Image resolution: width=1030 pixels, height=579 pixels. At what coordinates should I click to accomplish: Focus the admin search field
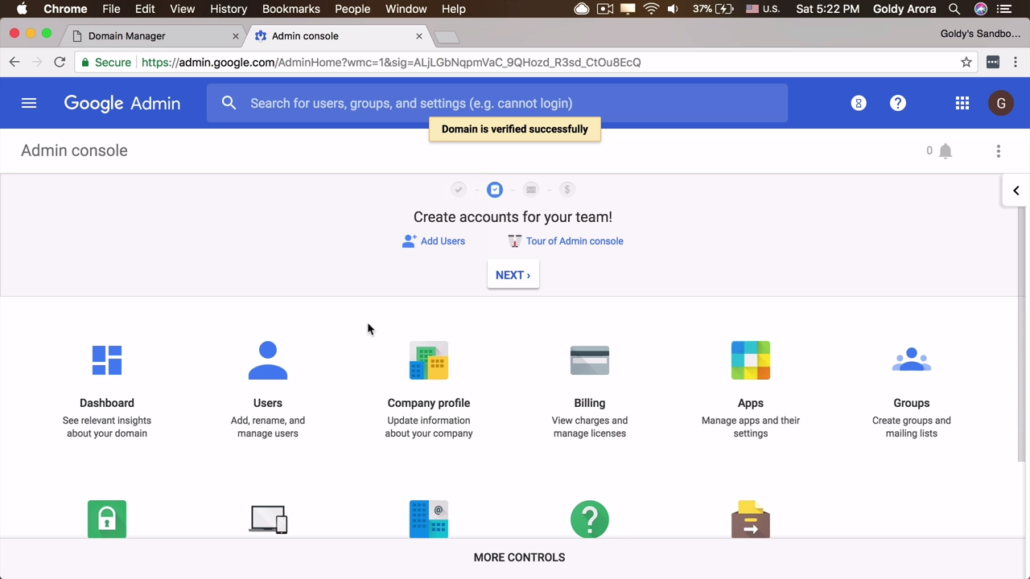(497, 103)
